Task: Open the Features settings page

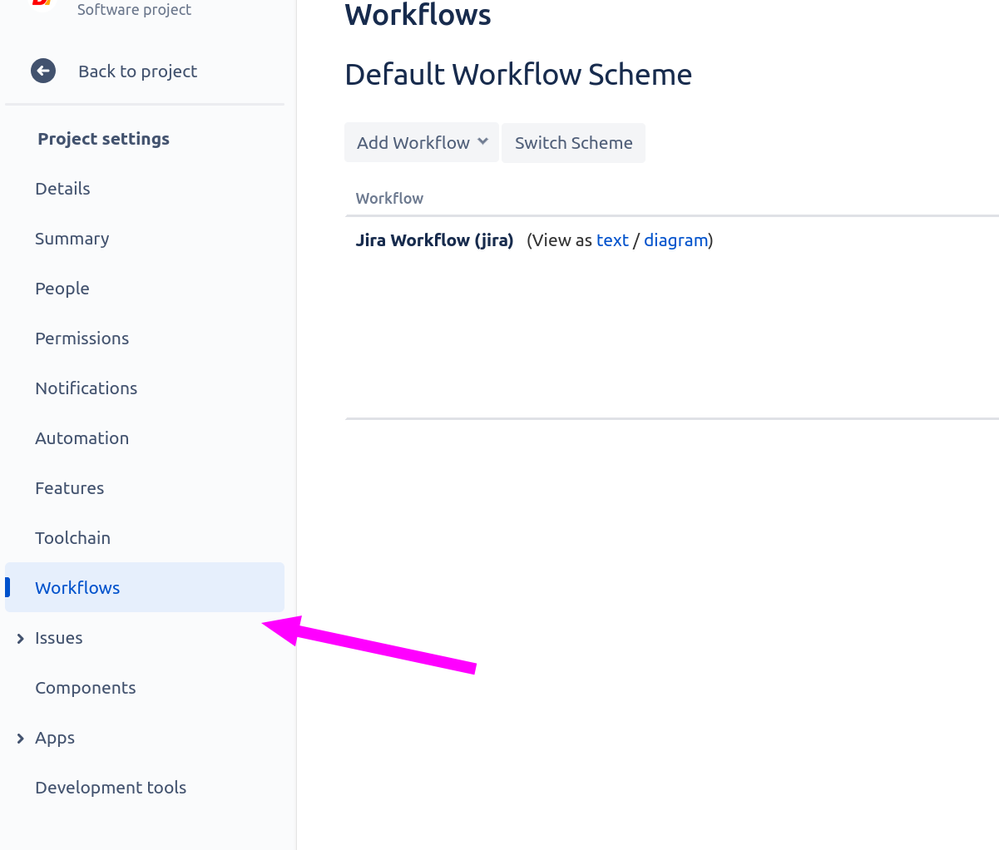Action: click(69, 488)
